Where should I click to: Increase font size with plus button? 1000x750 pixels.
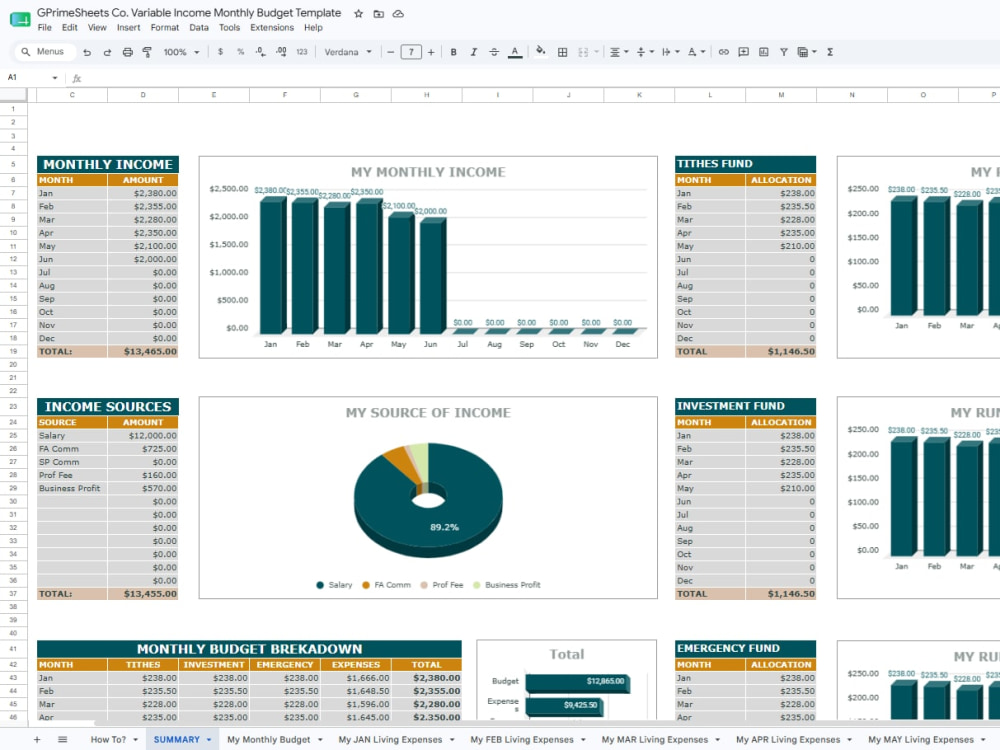431,52
